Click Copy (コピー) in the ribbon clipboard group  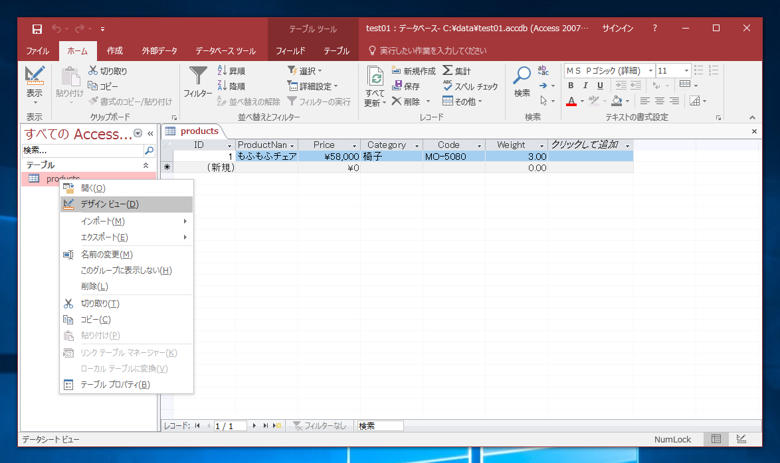pyautogui.click(x=103, y=86)
